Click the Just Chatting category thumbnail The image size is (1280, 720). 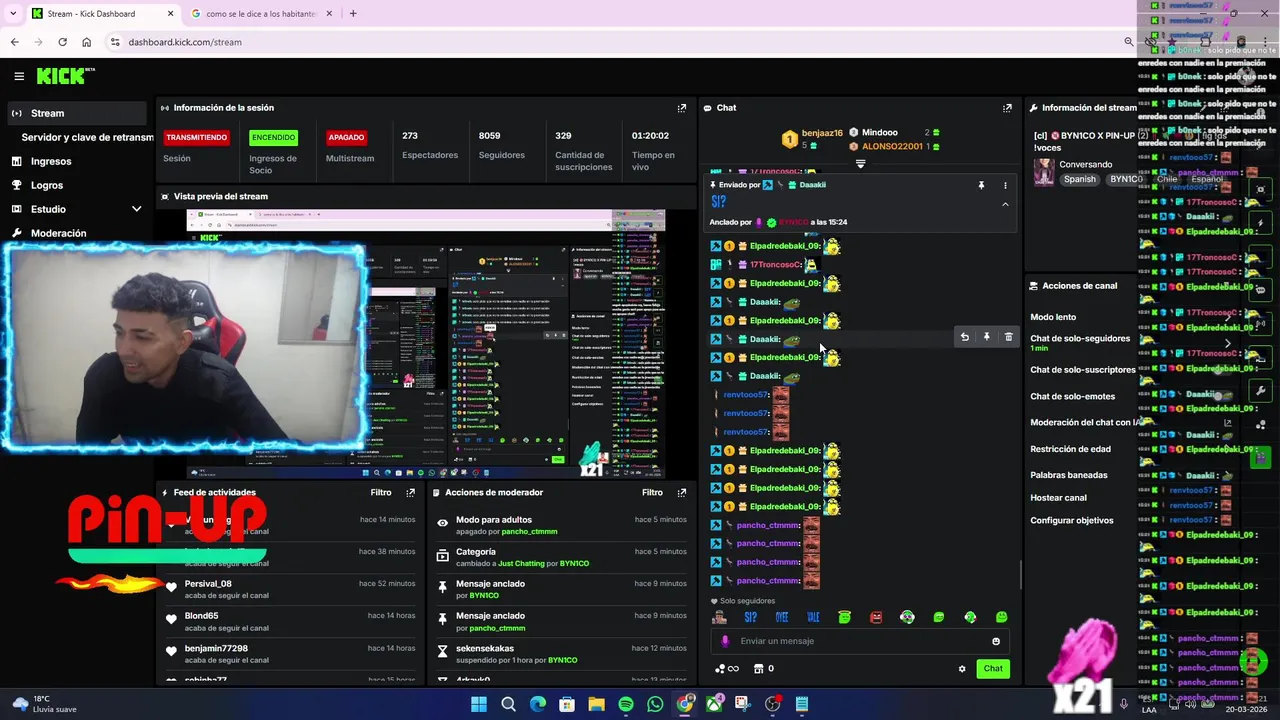(1044, 172)
